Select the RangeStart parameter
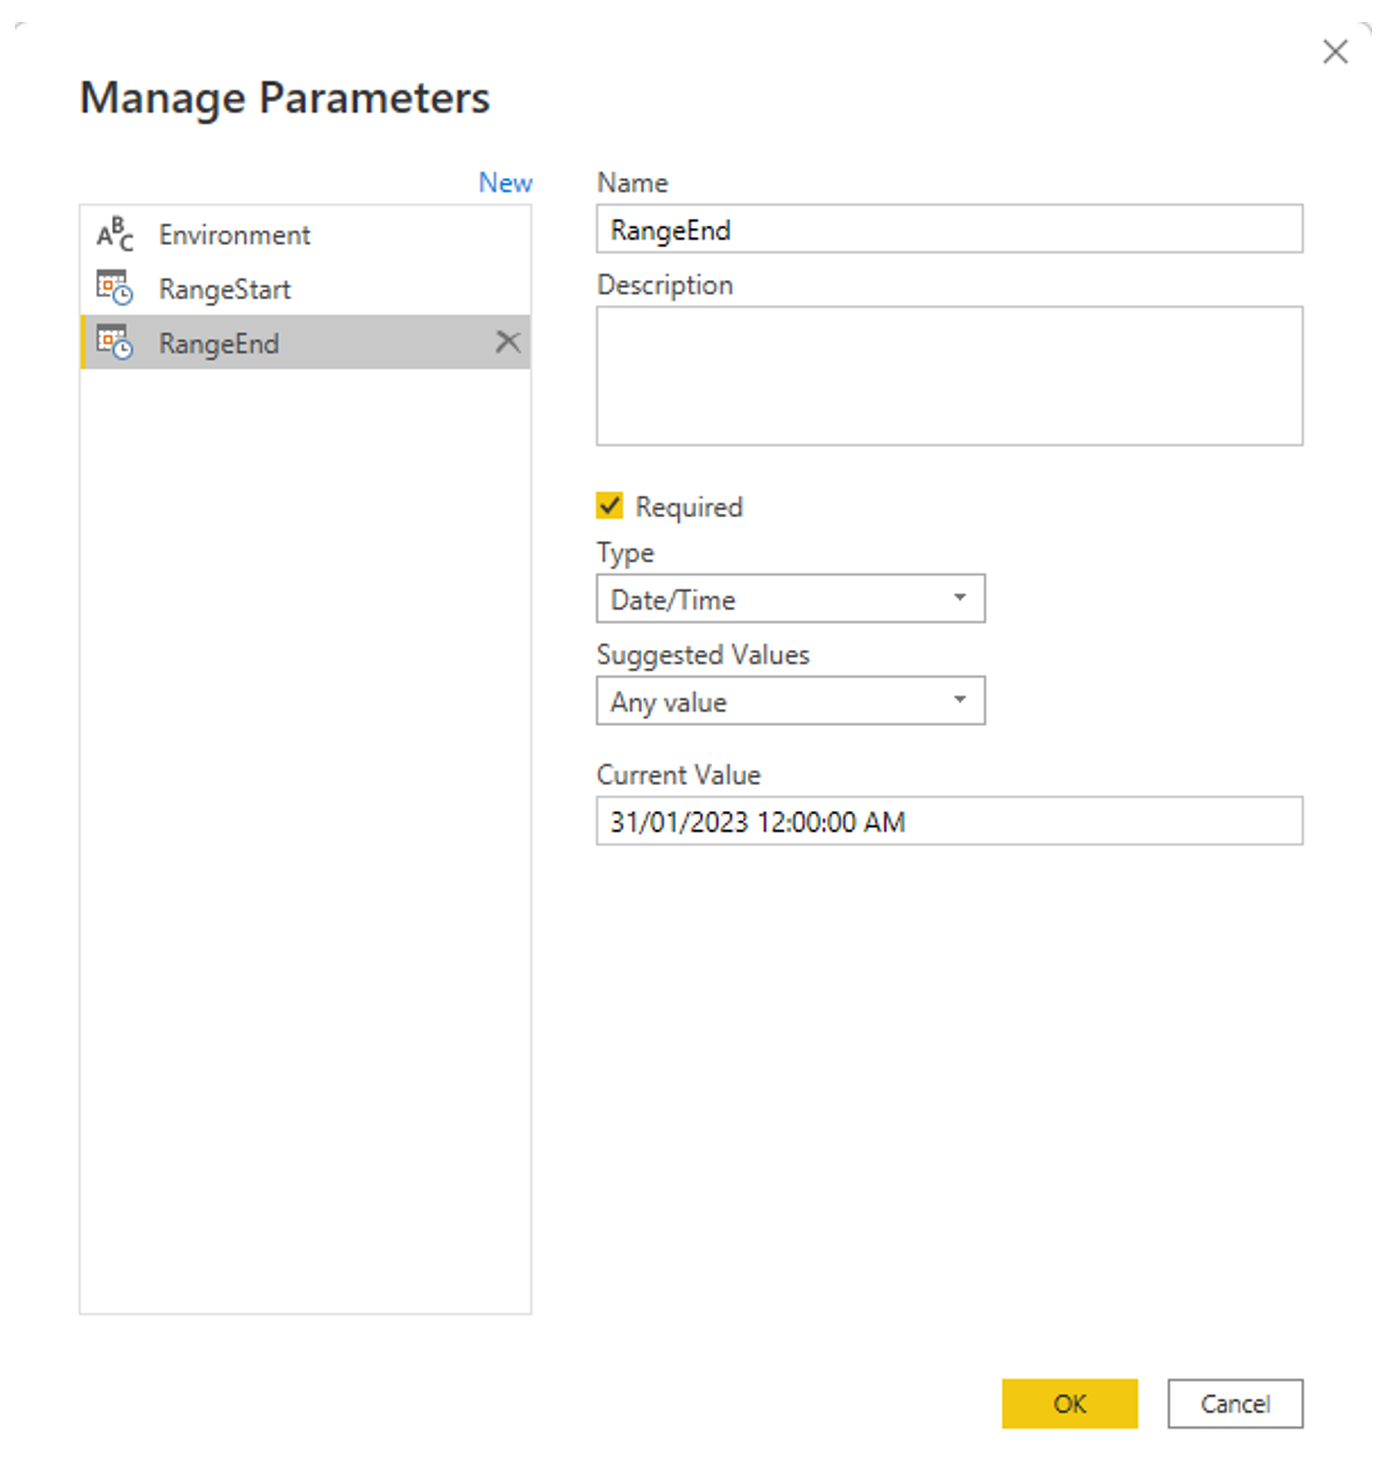 tap(225, 289)
